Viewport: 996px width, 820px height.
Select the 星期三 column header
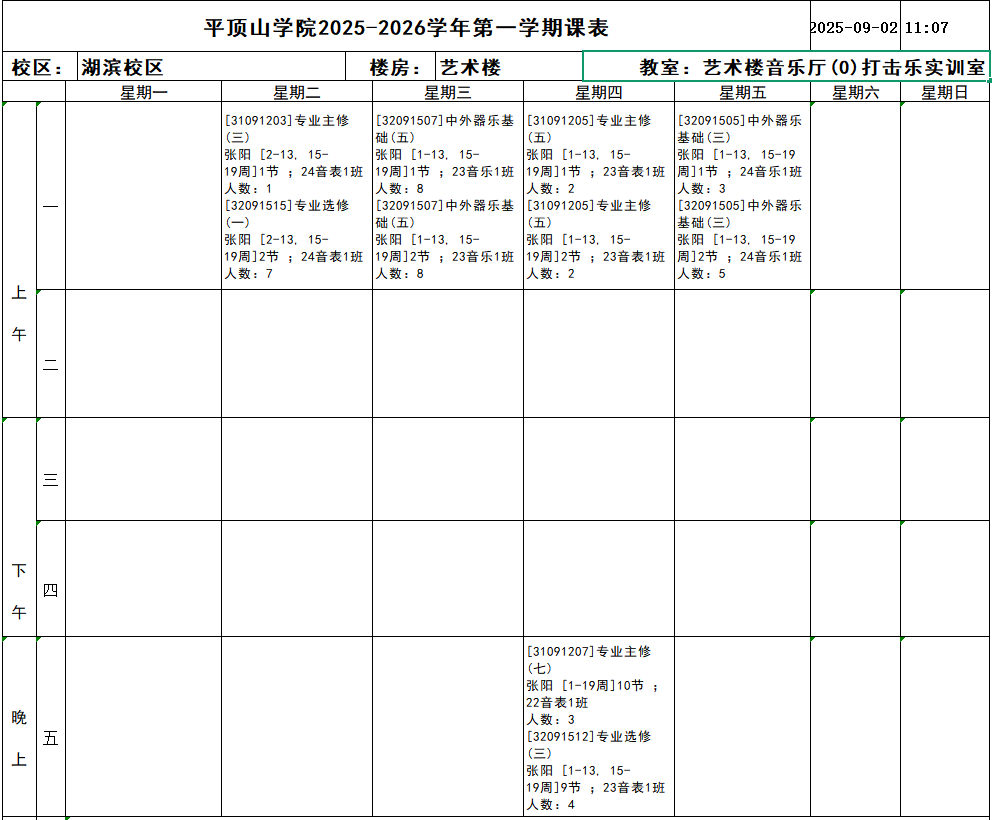(x=447, y=93)
